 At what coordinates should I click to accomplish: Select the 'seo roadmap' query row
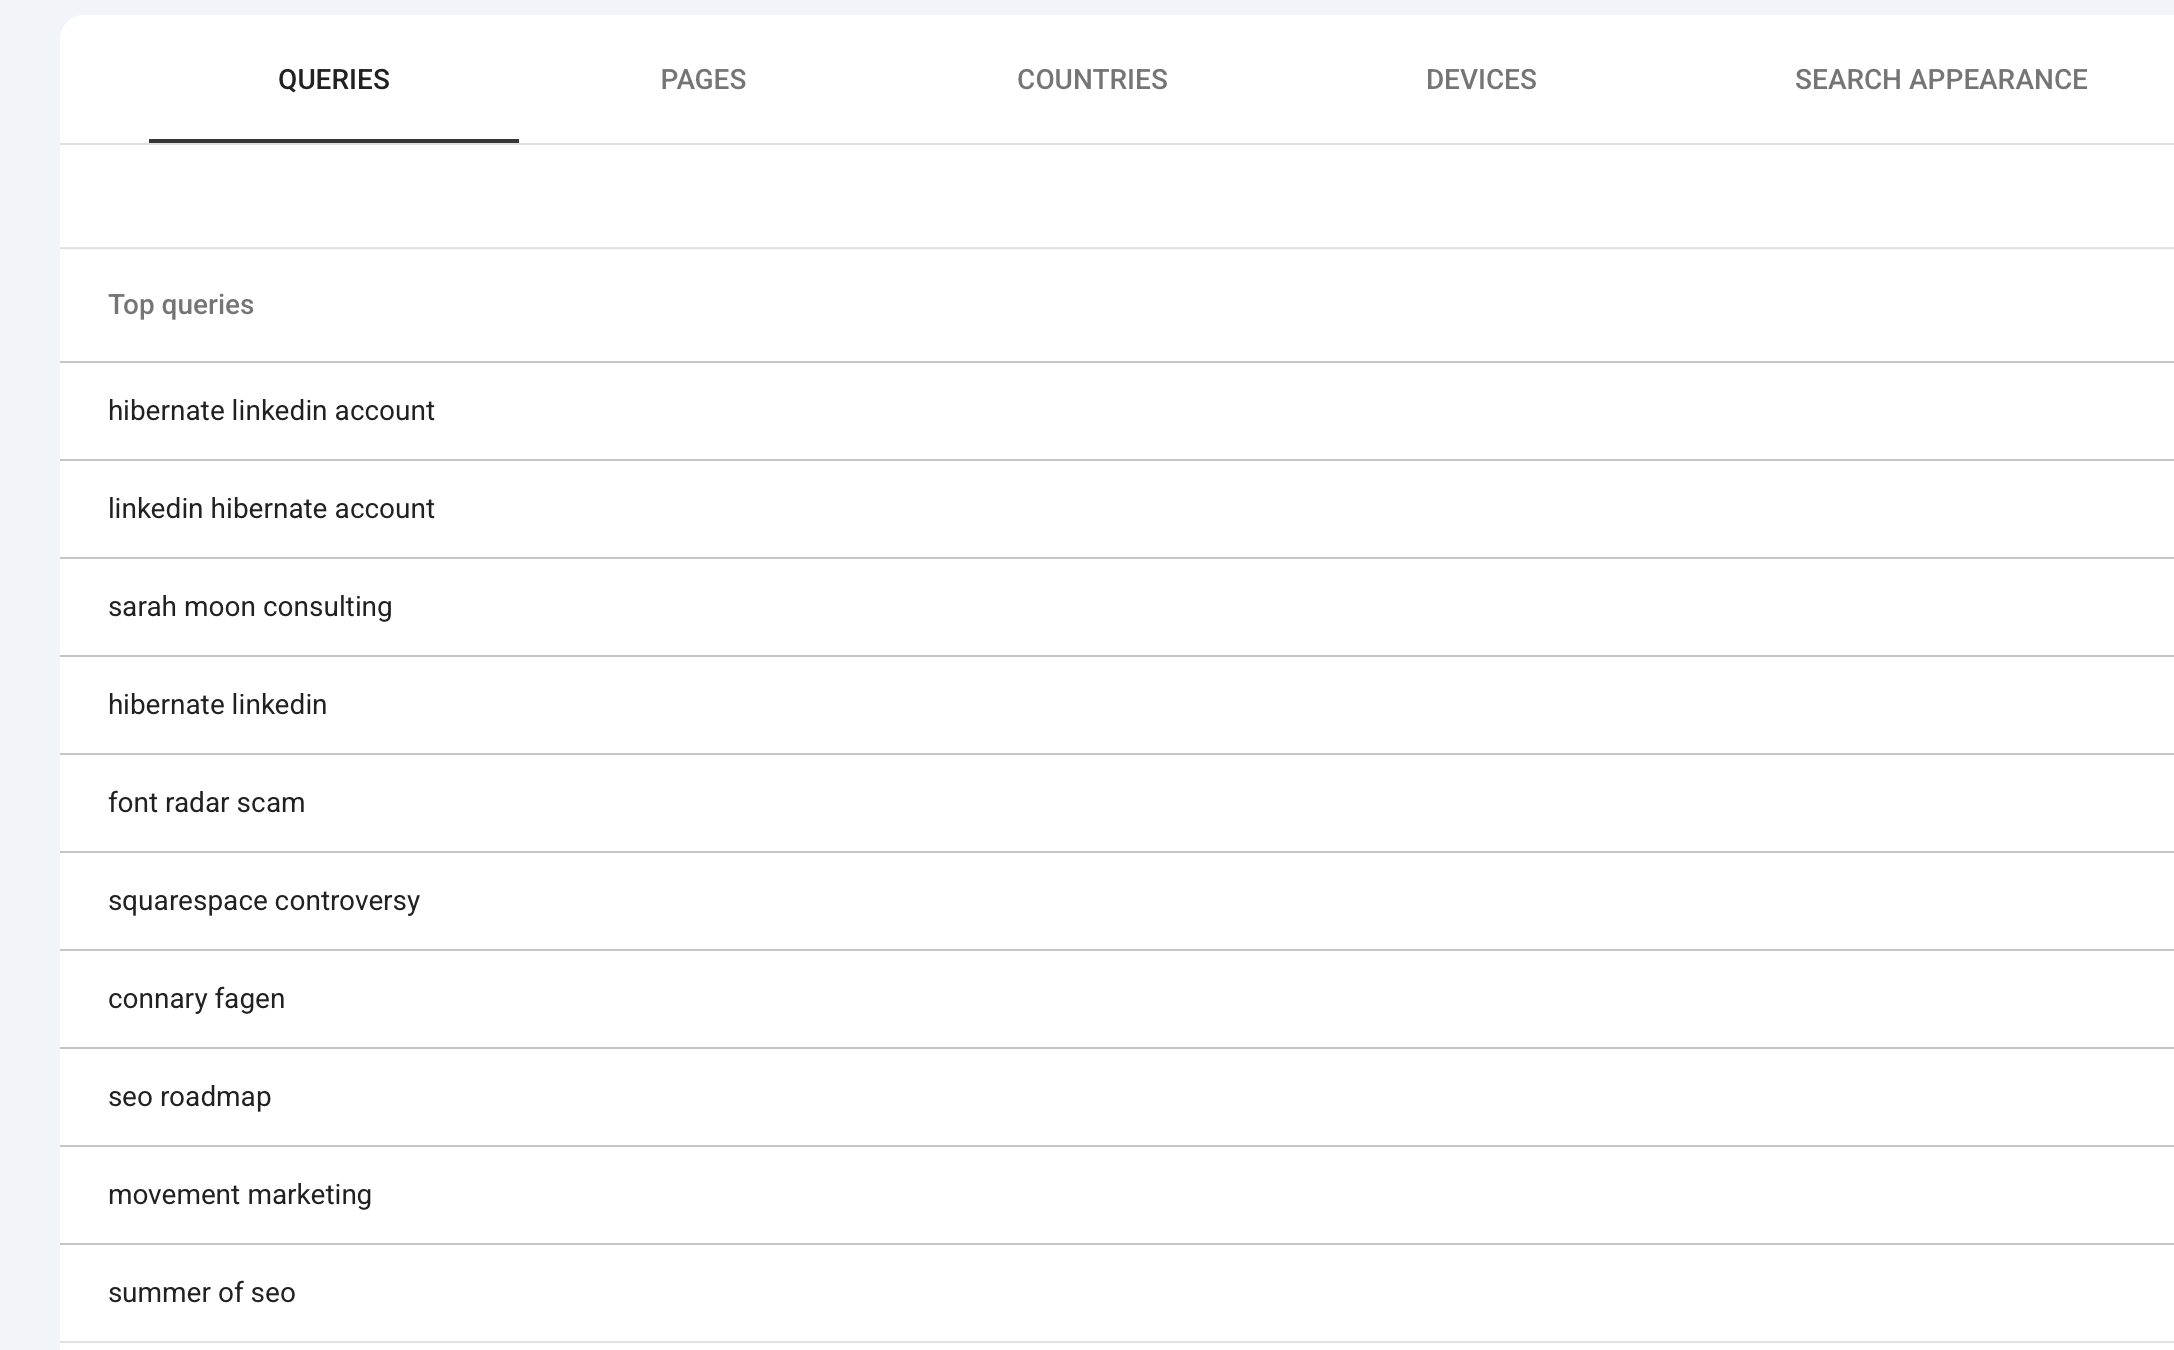(1117, 1097)
